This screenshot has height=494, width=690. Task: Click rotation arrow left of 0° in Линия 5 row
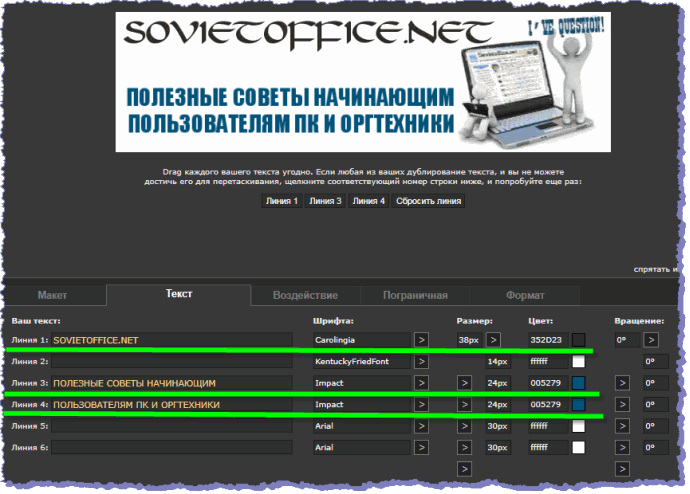[622, 426]
